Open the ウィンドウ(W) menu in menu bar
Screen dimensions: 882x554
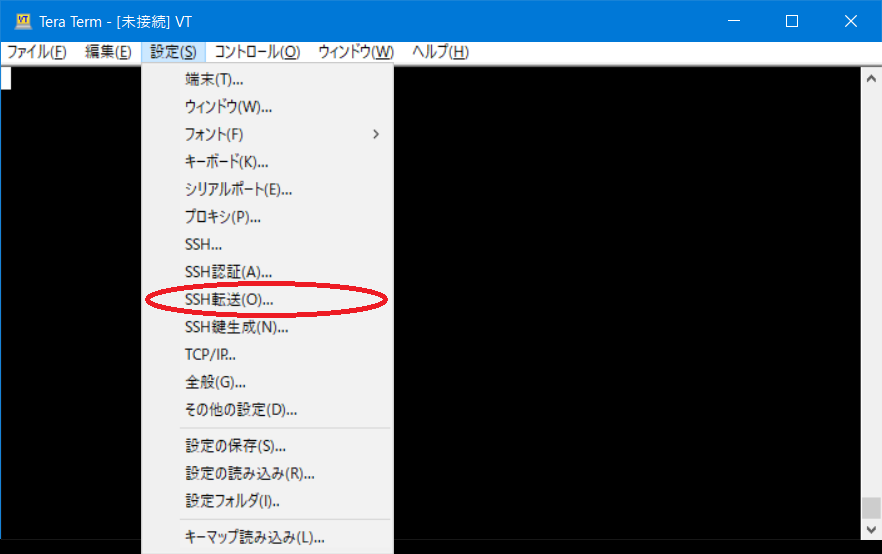point(356,52)
